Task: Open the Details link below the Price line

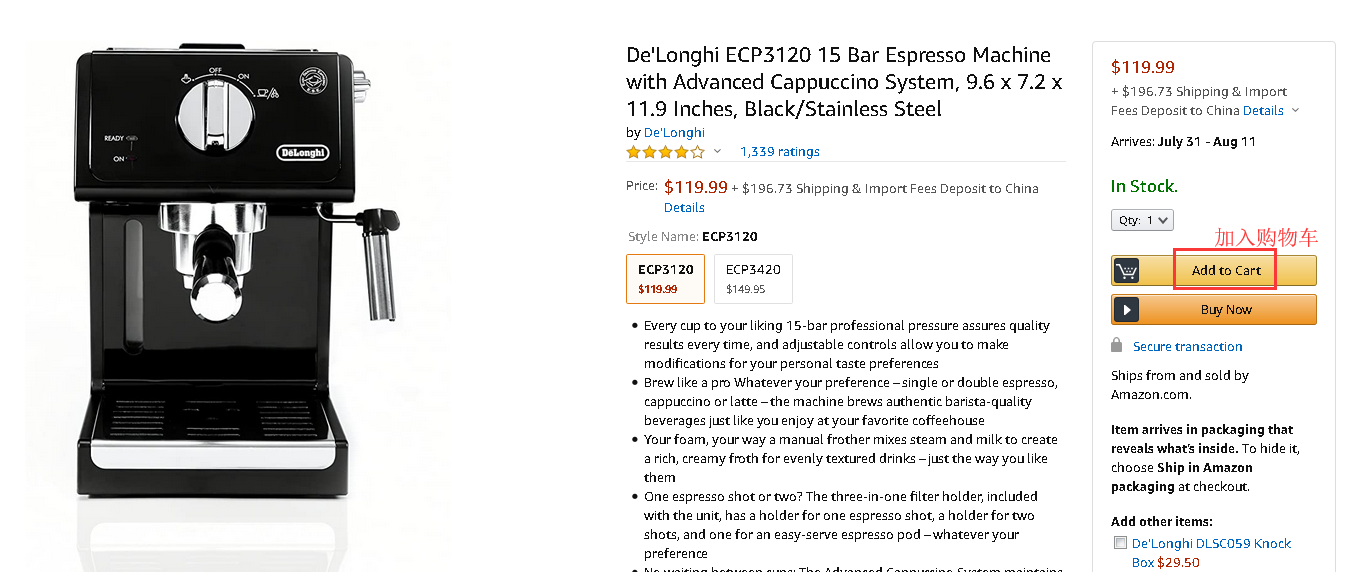Action: pos(684,208)
